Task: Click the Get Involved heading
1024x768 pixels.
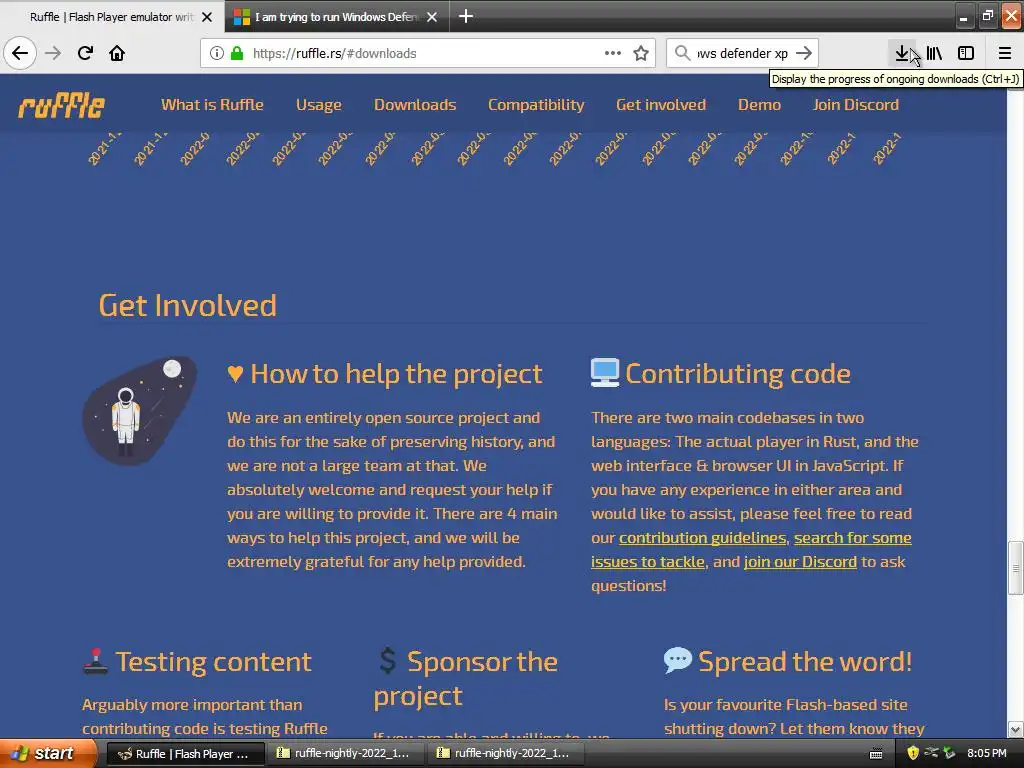Action: pyautogui.click(x=188, y=305)
